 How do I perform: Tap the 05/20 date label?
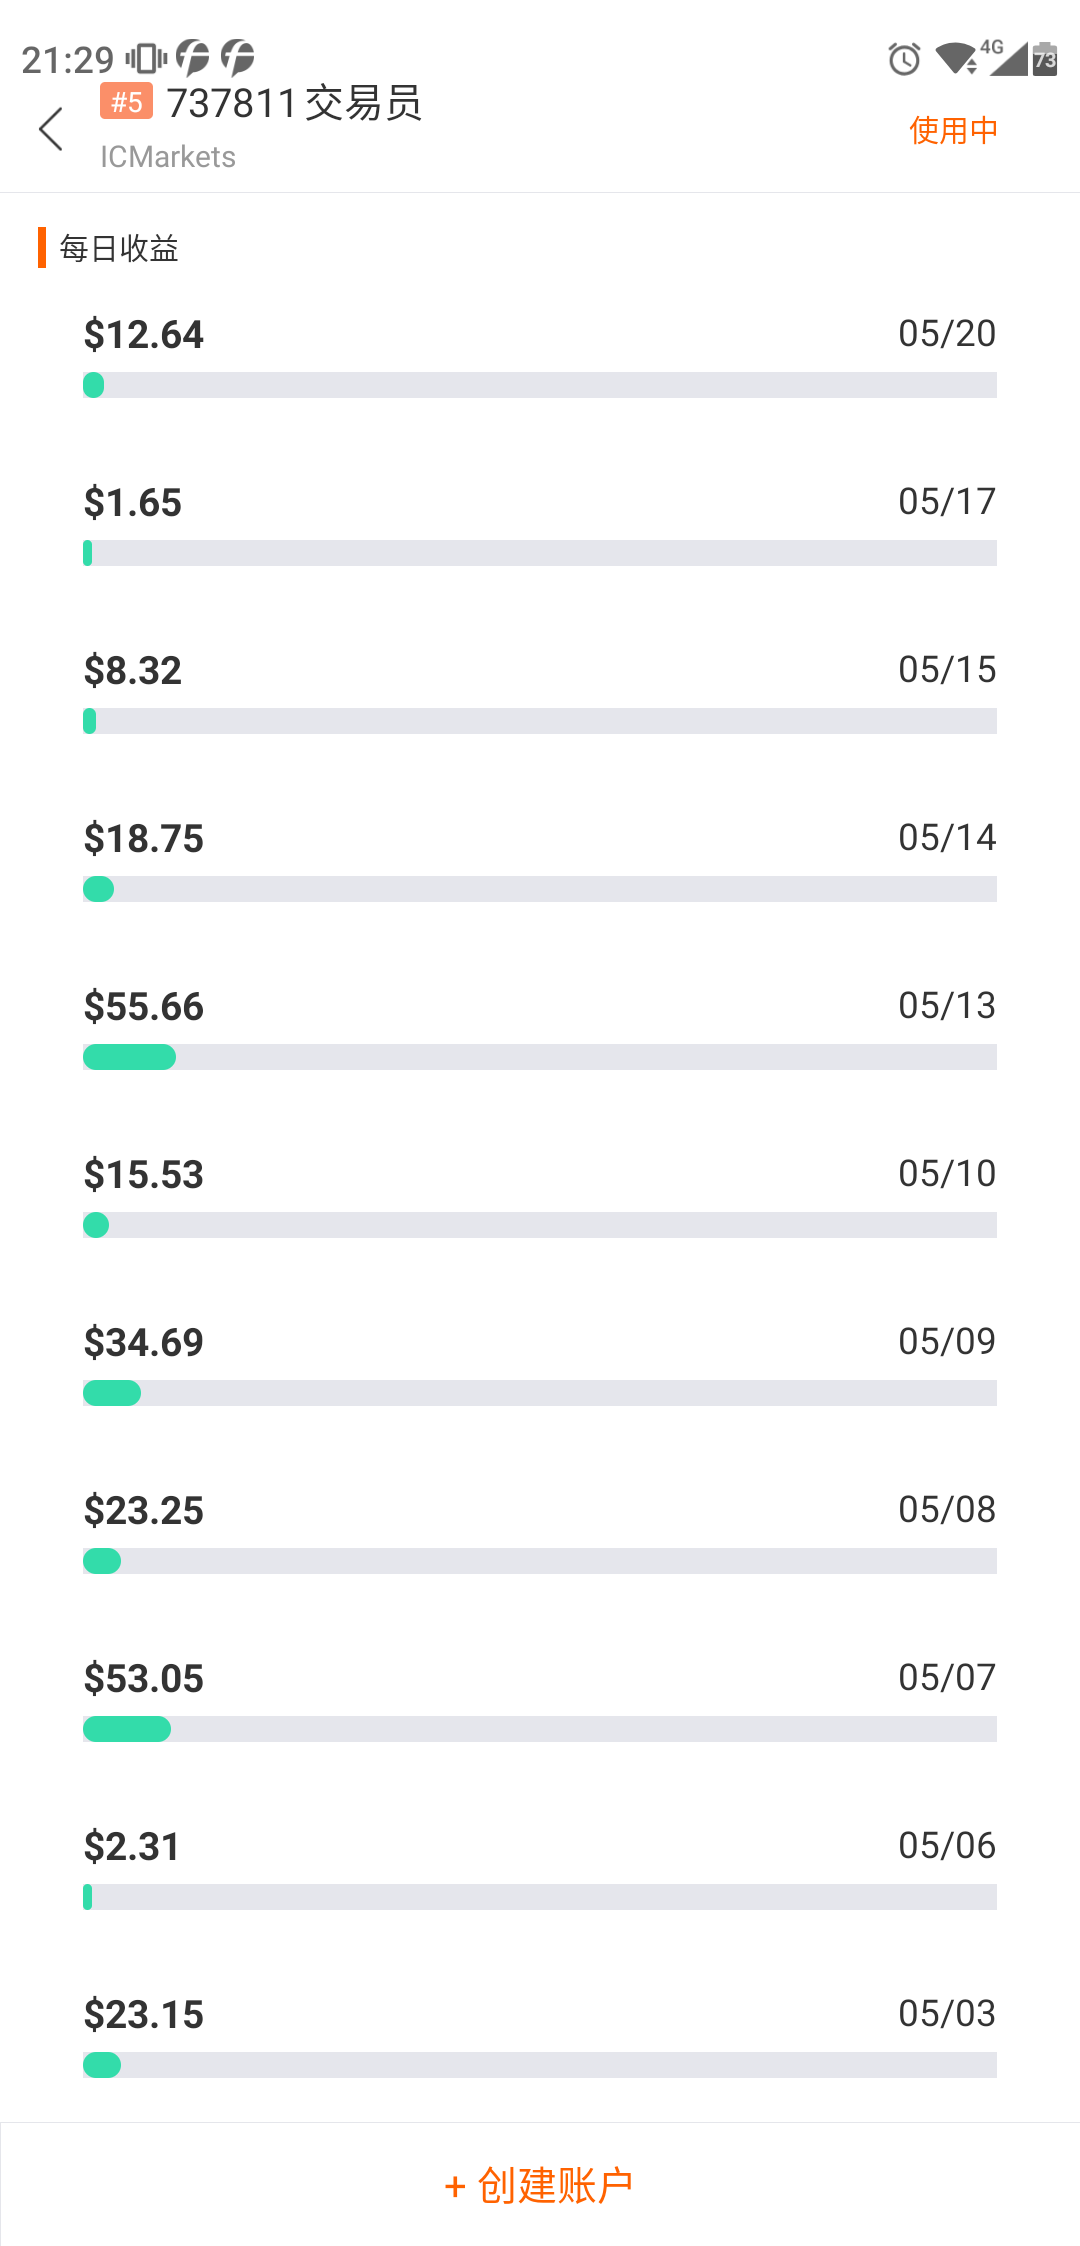point(946,334)
